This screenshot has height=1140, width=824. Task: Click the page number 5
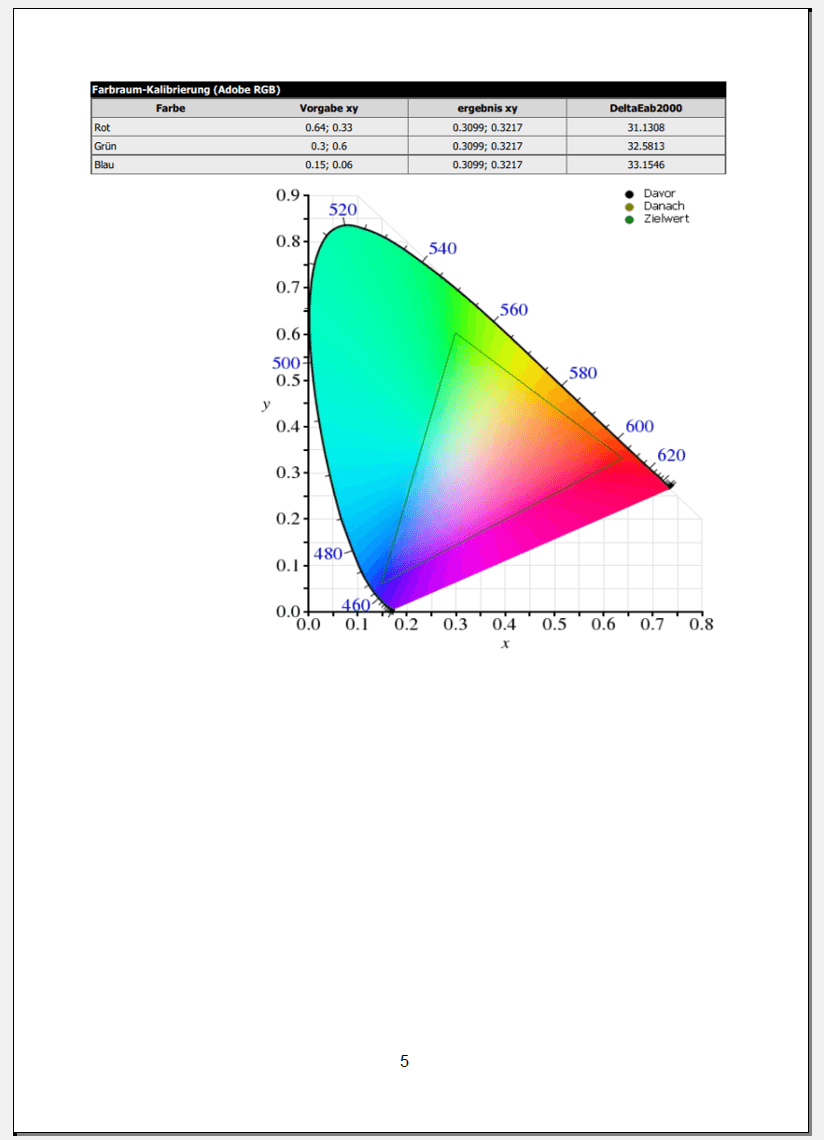pyautogui.click(x=404, y=1061)
